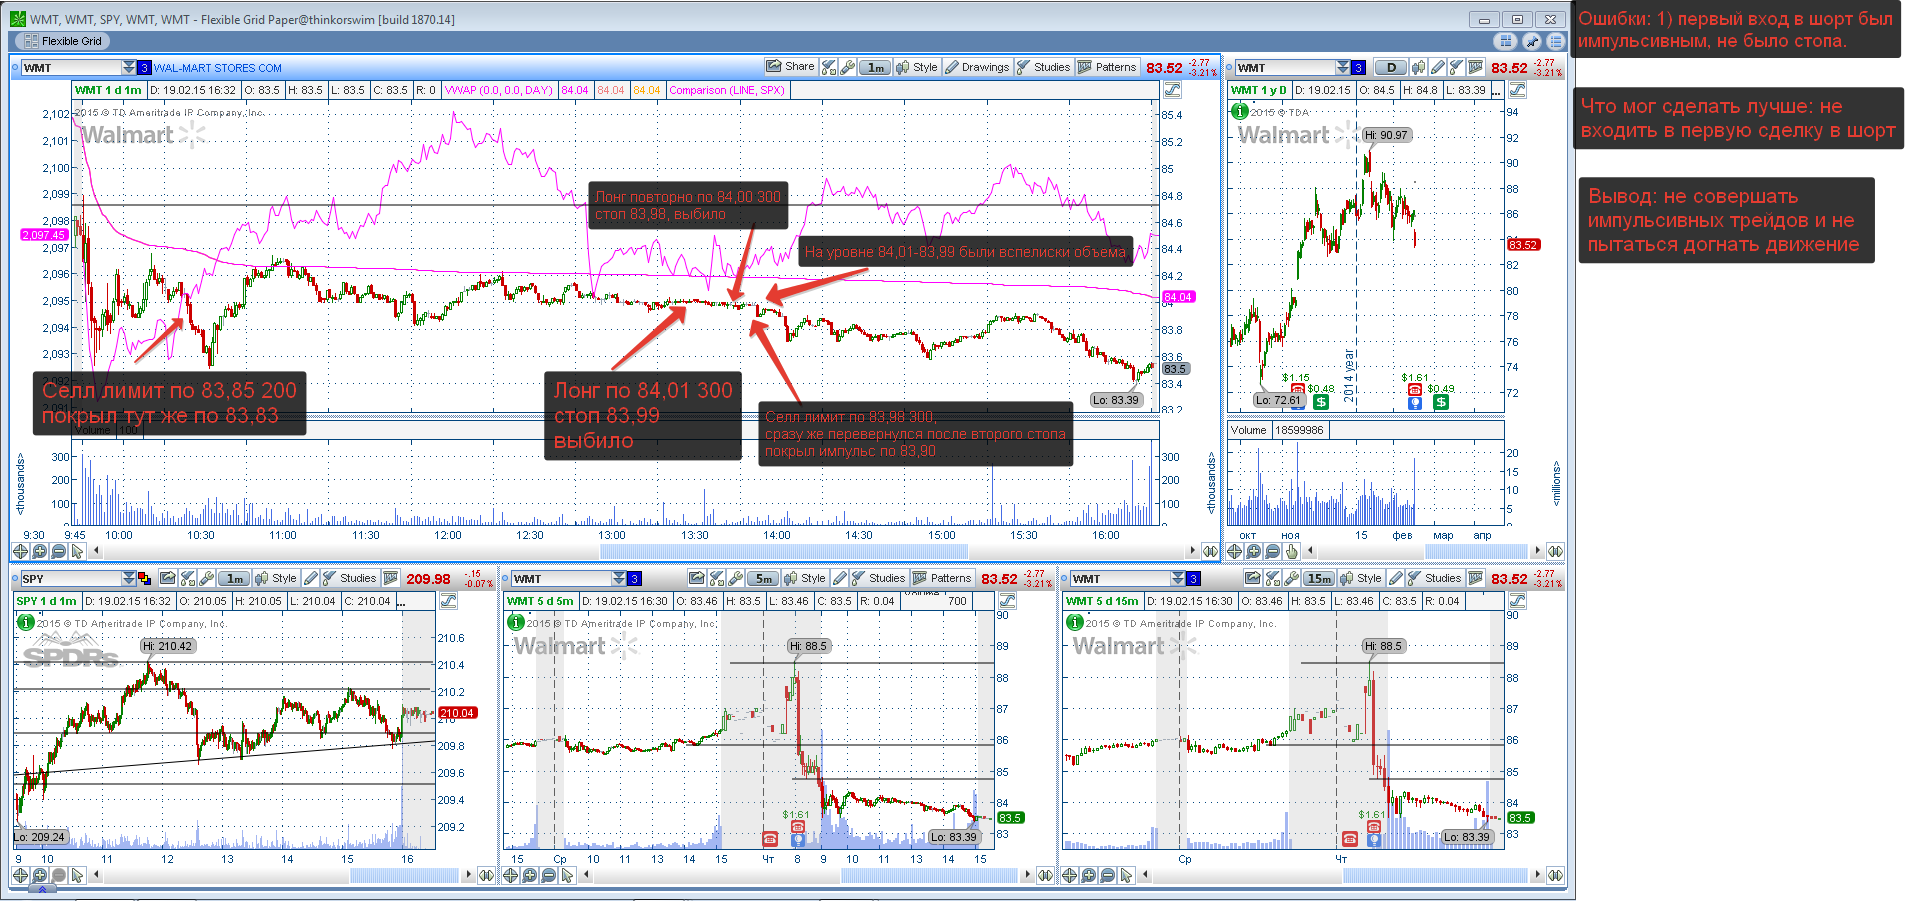Click the pin icon in top-right header
Viewport: 1906px width, 901px height.
tap(1531, 41)
